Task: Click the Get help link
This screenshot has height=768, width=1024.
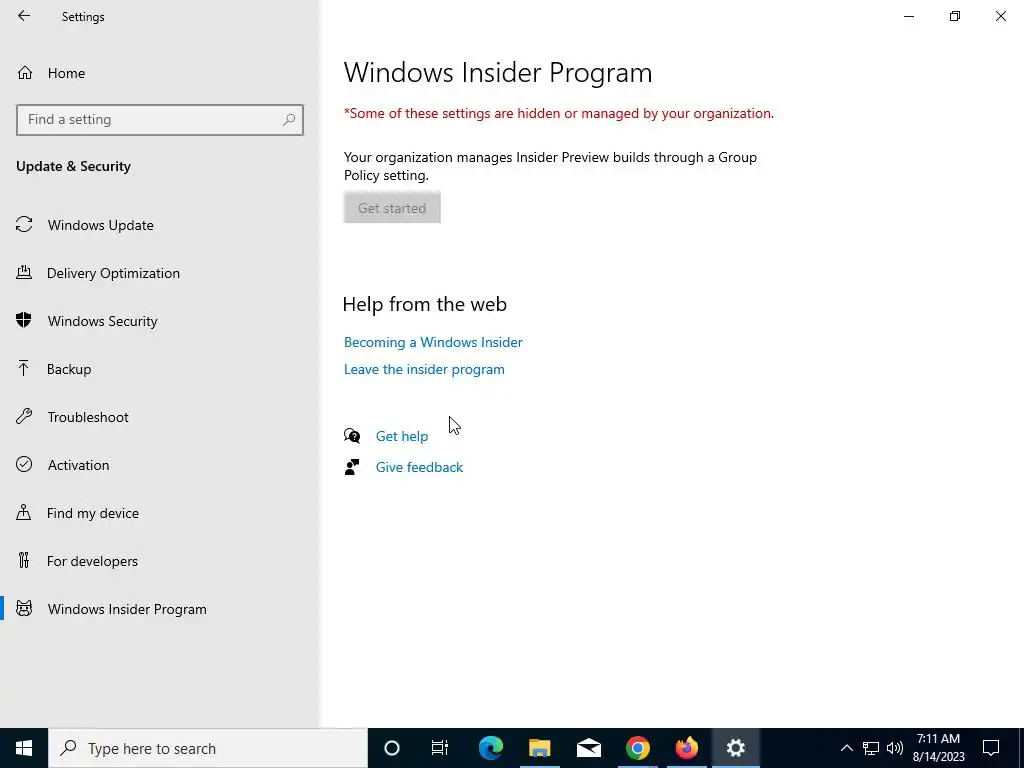Action: click(402, 436)
